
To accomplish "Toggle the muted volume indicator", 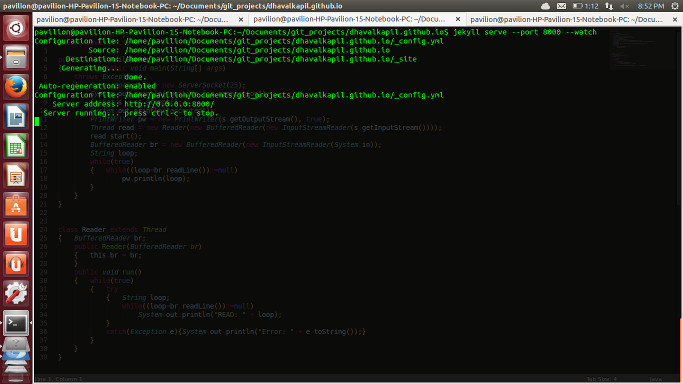I will tap(625, 6).
